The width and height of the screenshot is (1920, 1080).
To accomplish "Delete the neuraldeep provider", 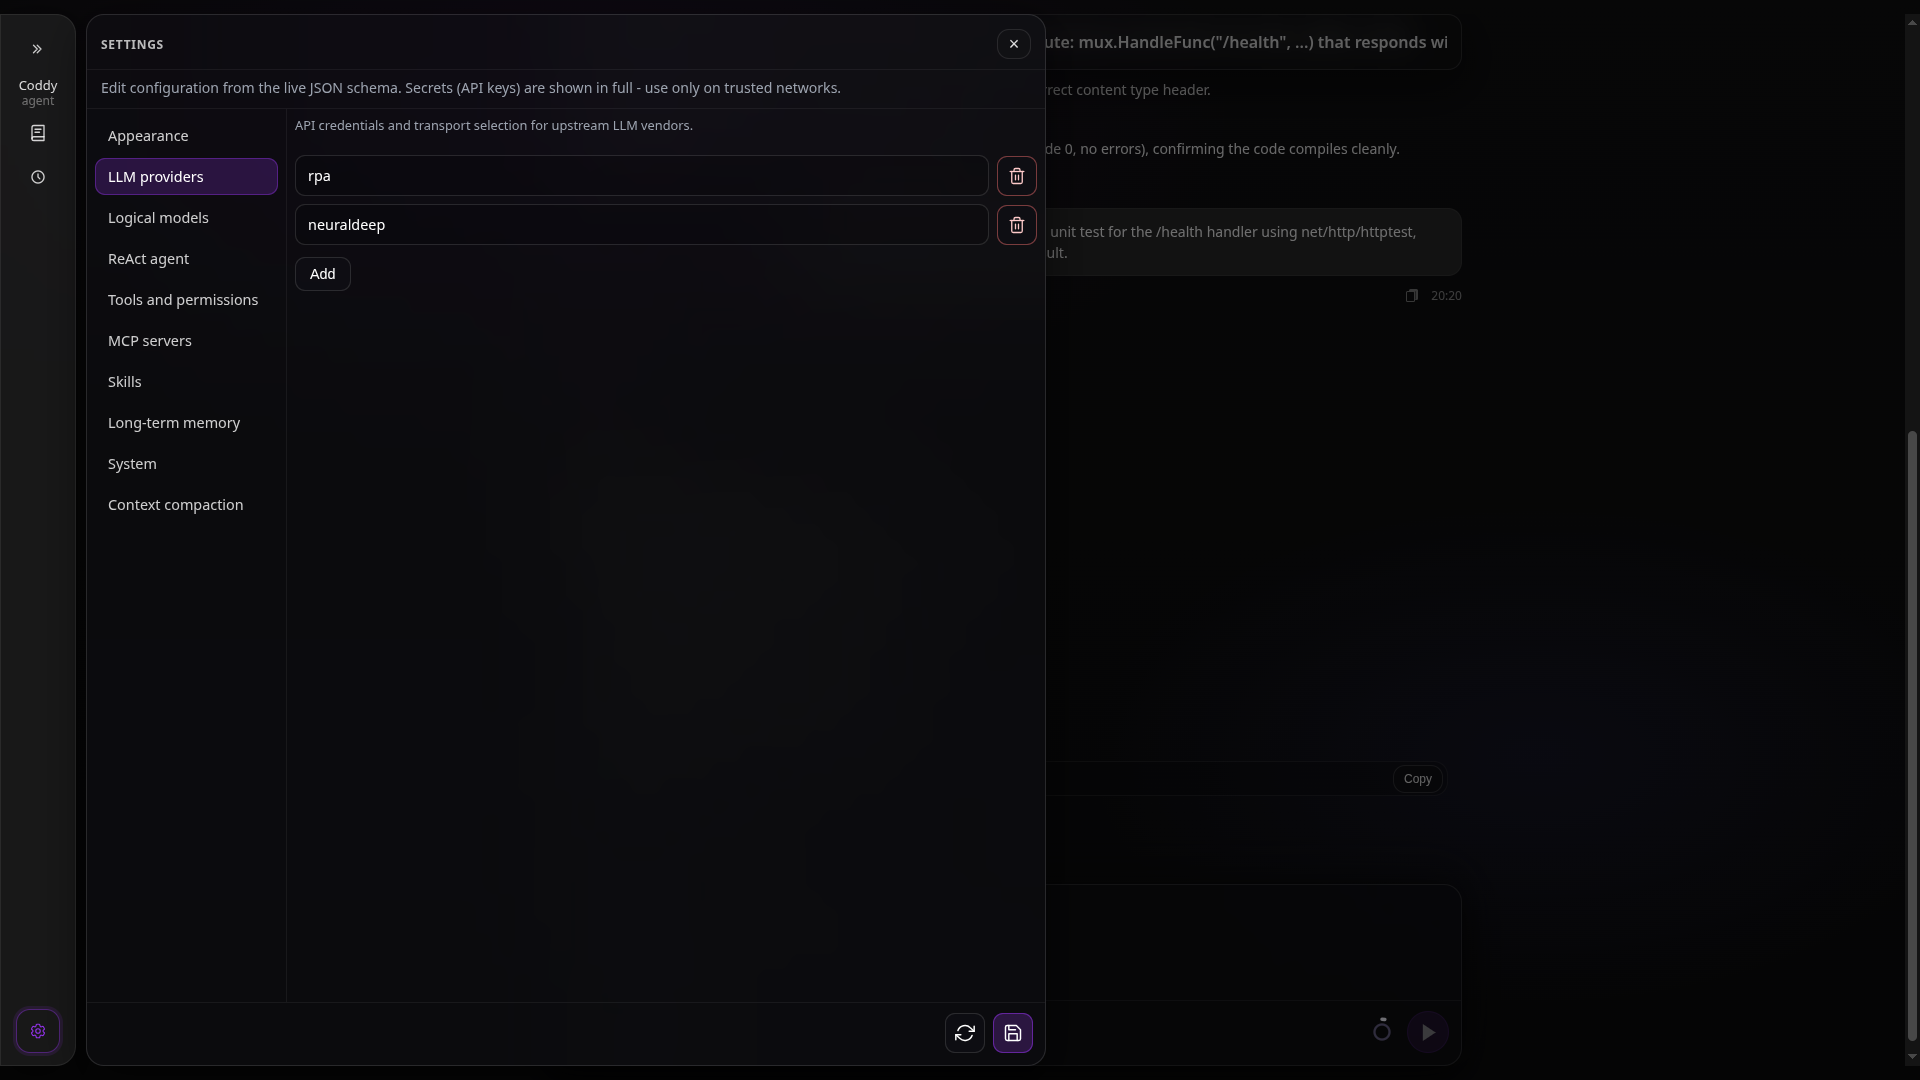I will (1016, 225).
